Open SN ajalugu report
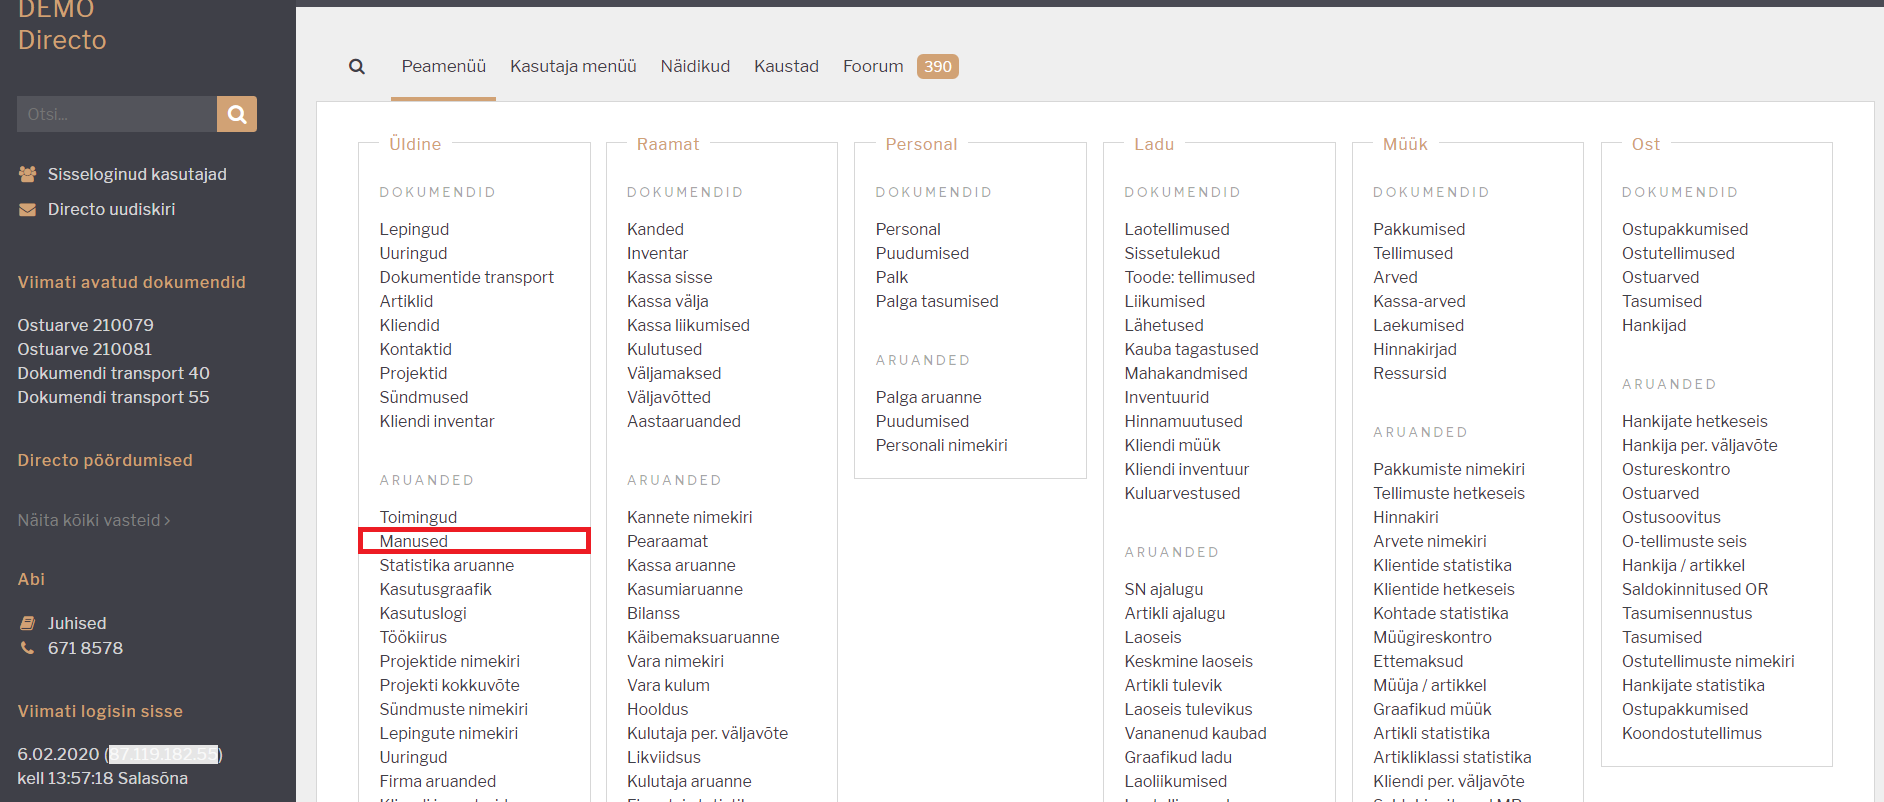Screen dimensions: 1884x802 pos(1163,589)
